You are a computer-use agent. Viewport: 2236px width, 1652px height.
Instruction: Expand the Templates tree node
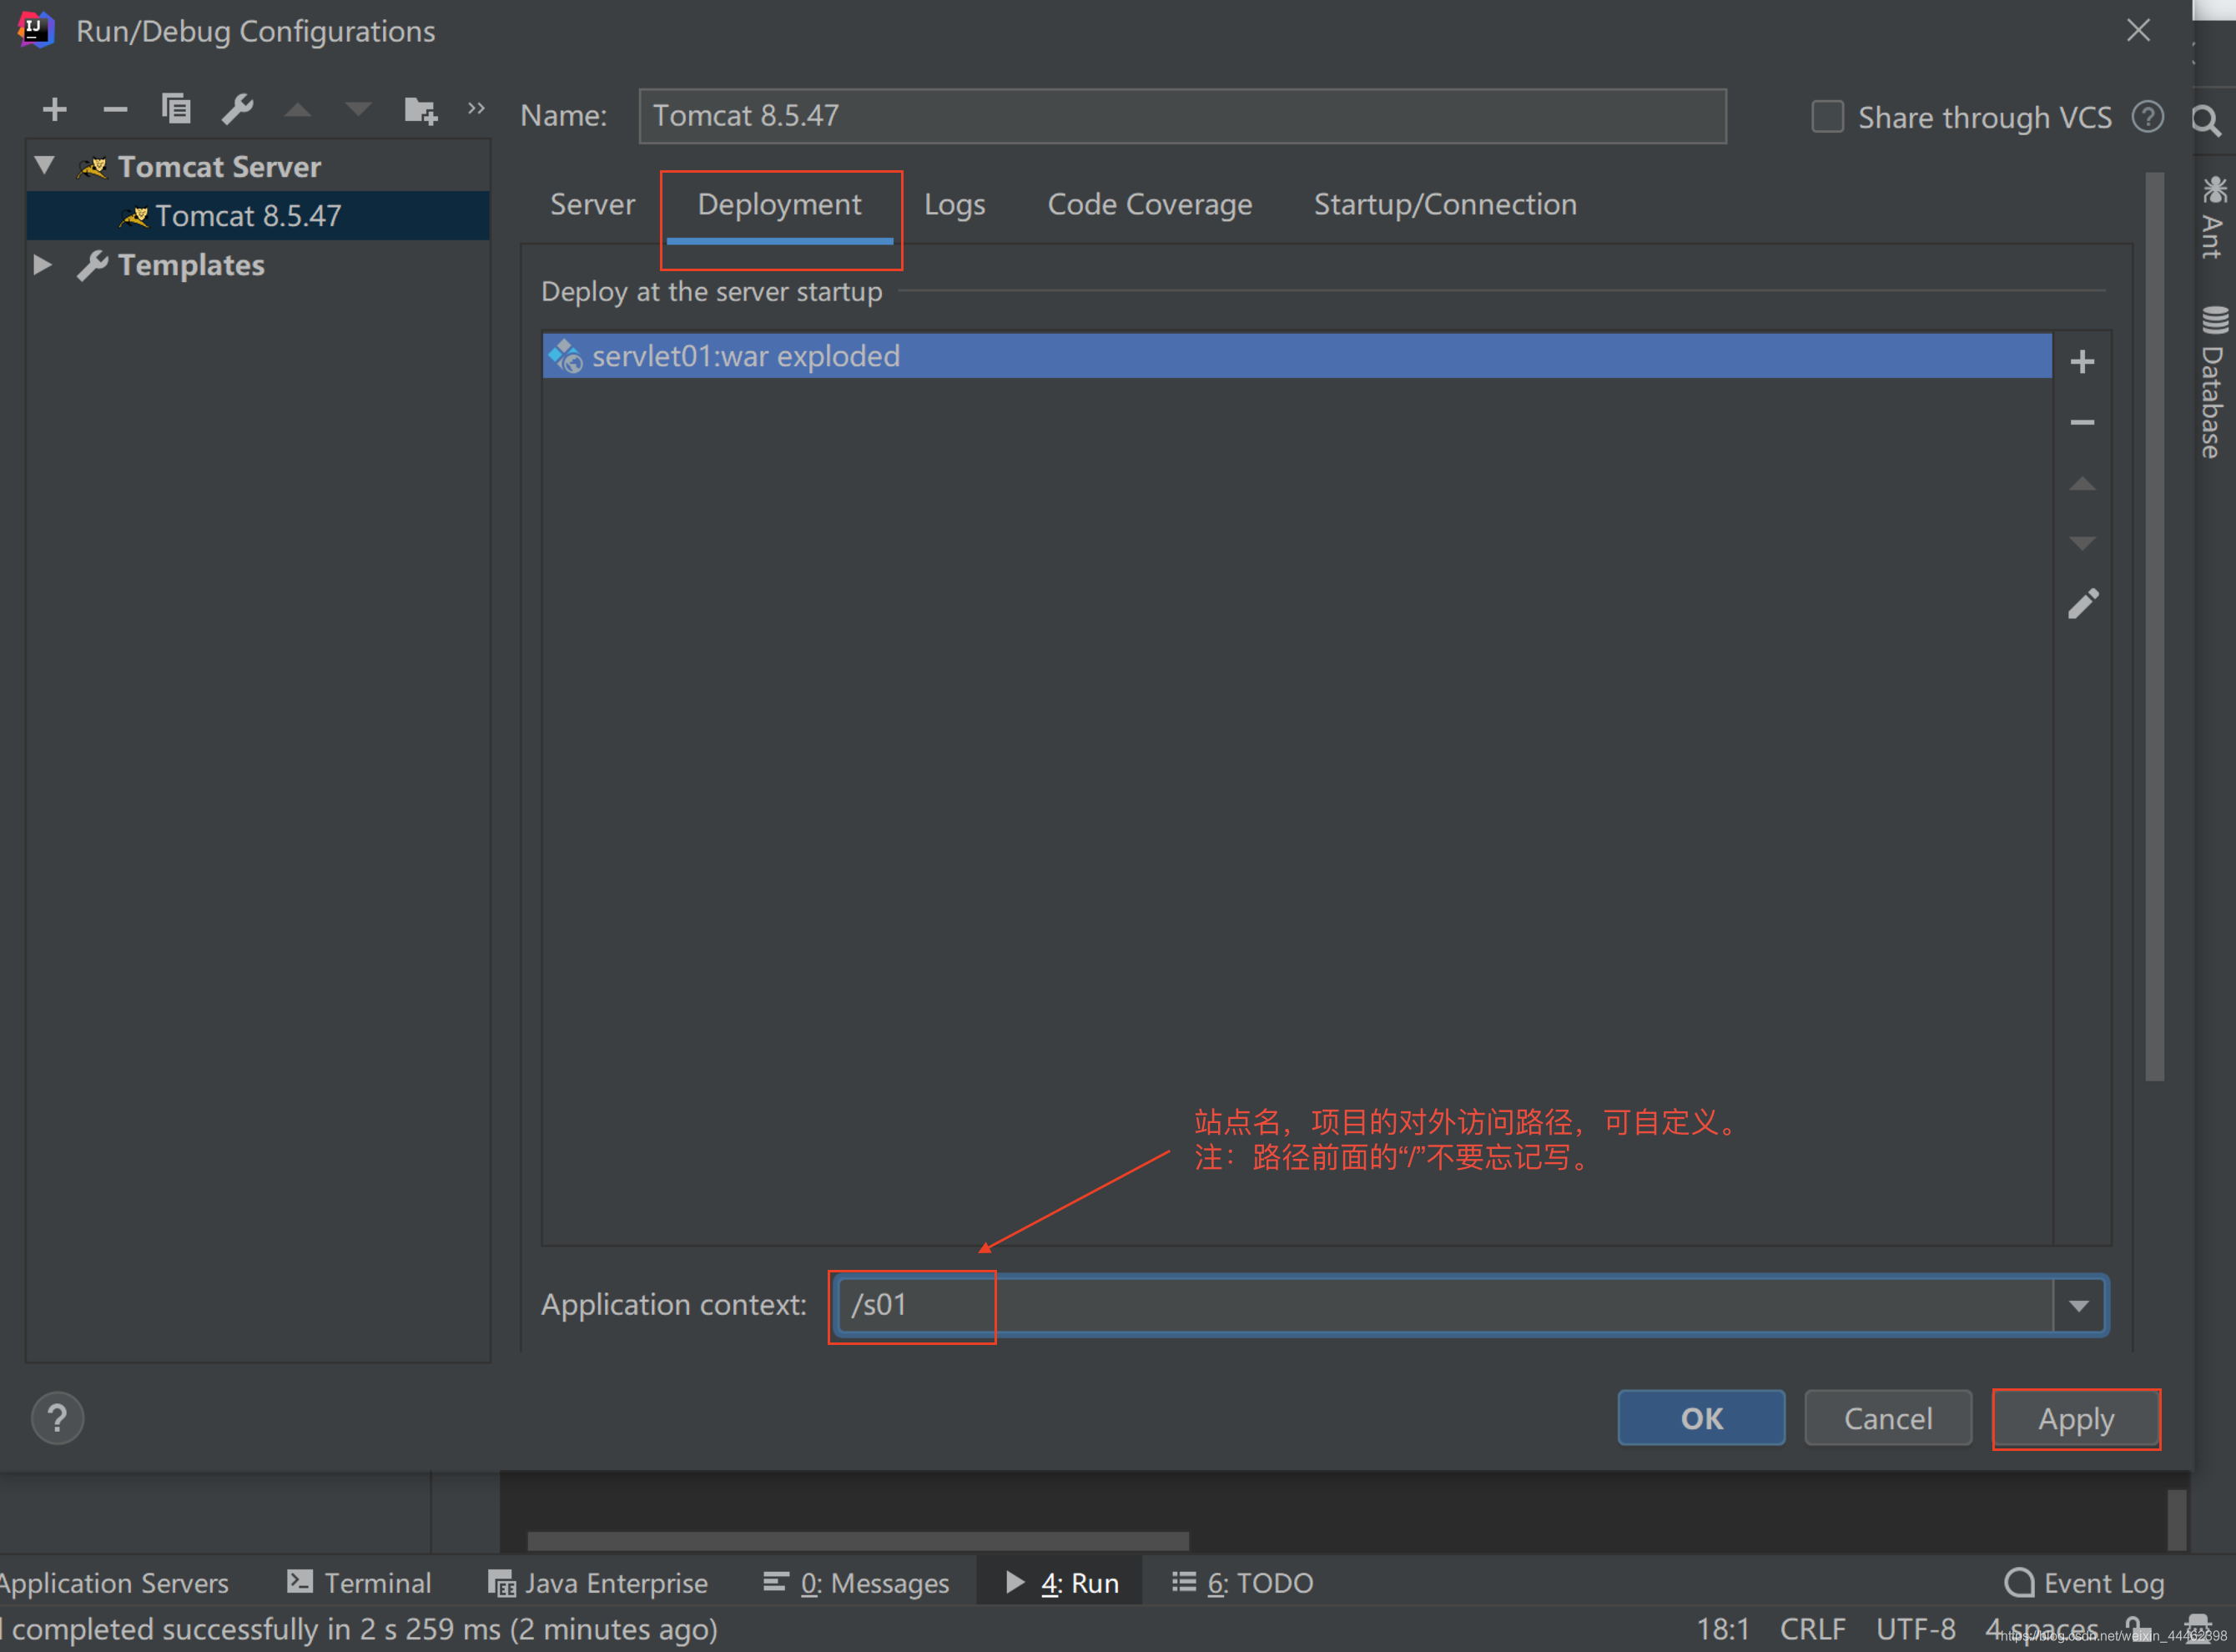point(43,265)
